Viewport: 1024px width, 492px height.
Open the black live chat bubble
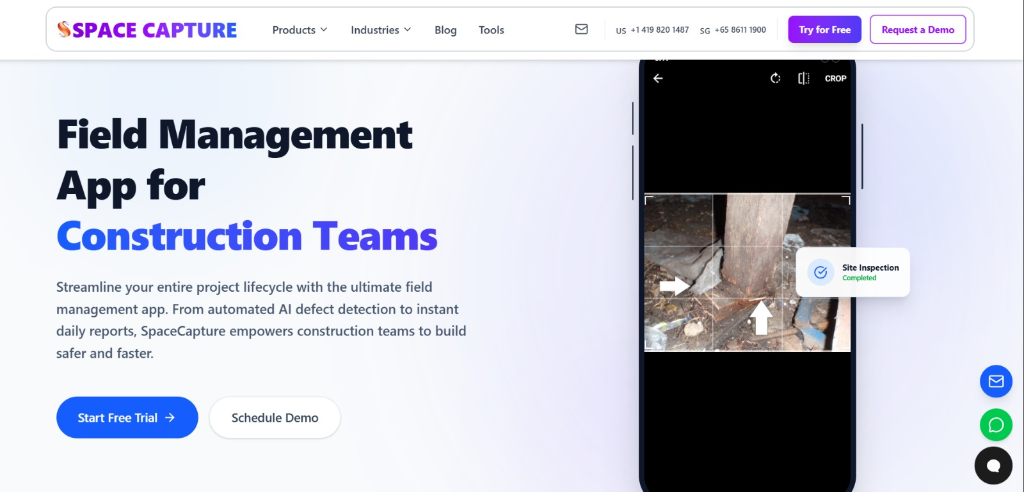993,466
